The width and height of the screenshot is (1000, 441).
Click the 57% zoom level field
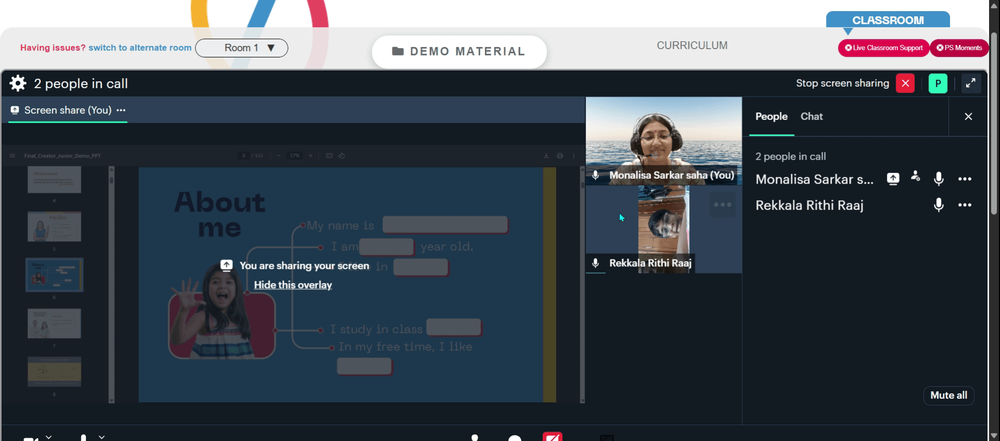pyautogui.click(x=295, y=156)
